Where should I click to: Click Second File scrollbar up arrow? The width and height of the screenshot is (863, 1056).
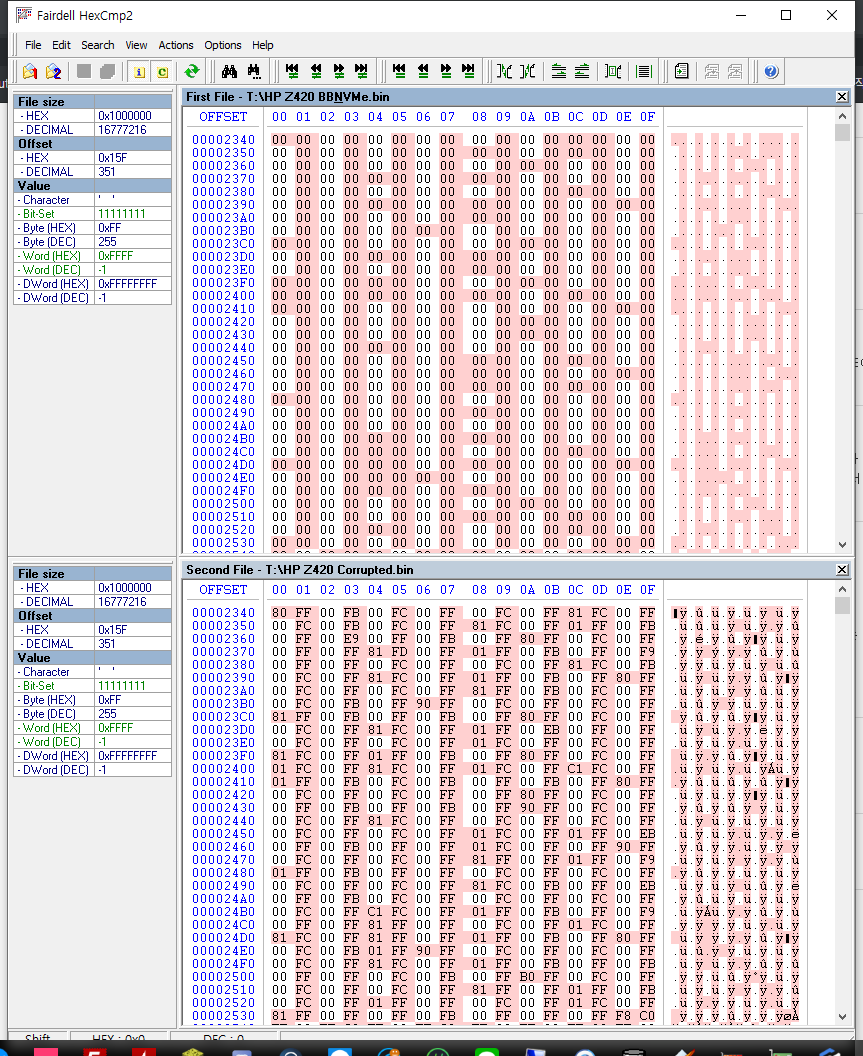[842, 589]
